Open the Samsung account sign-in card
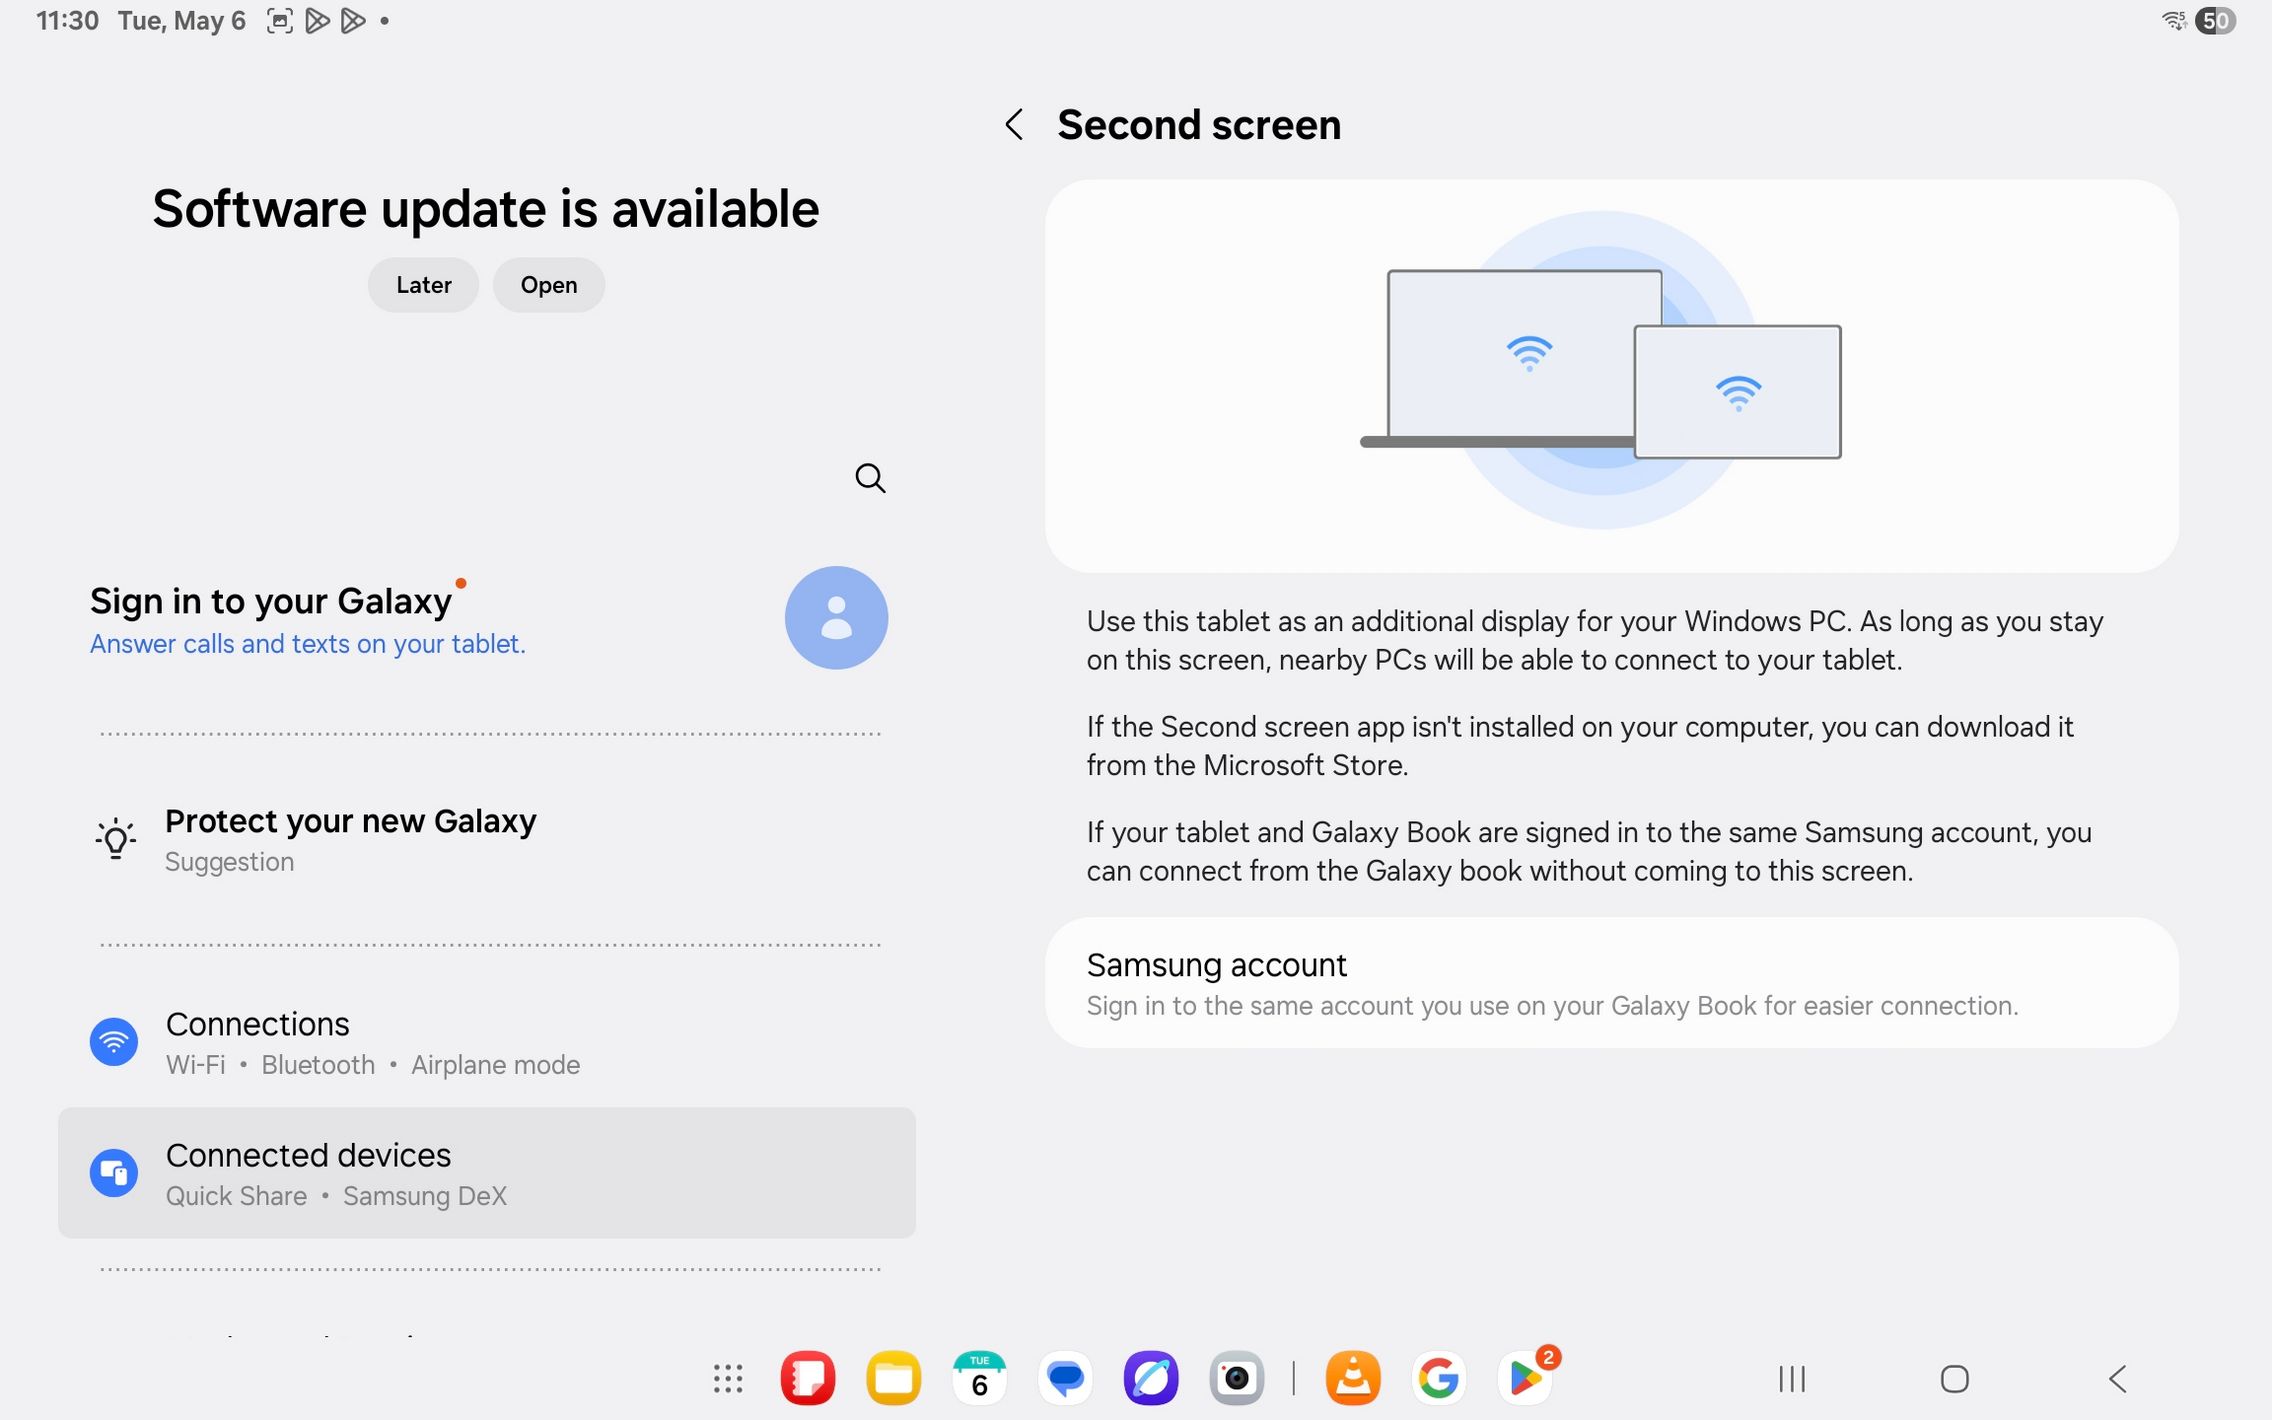This screenshot has width=2272, height=1420. pos(1612,982)
